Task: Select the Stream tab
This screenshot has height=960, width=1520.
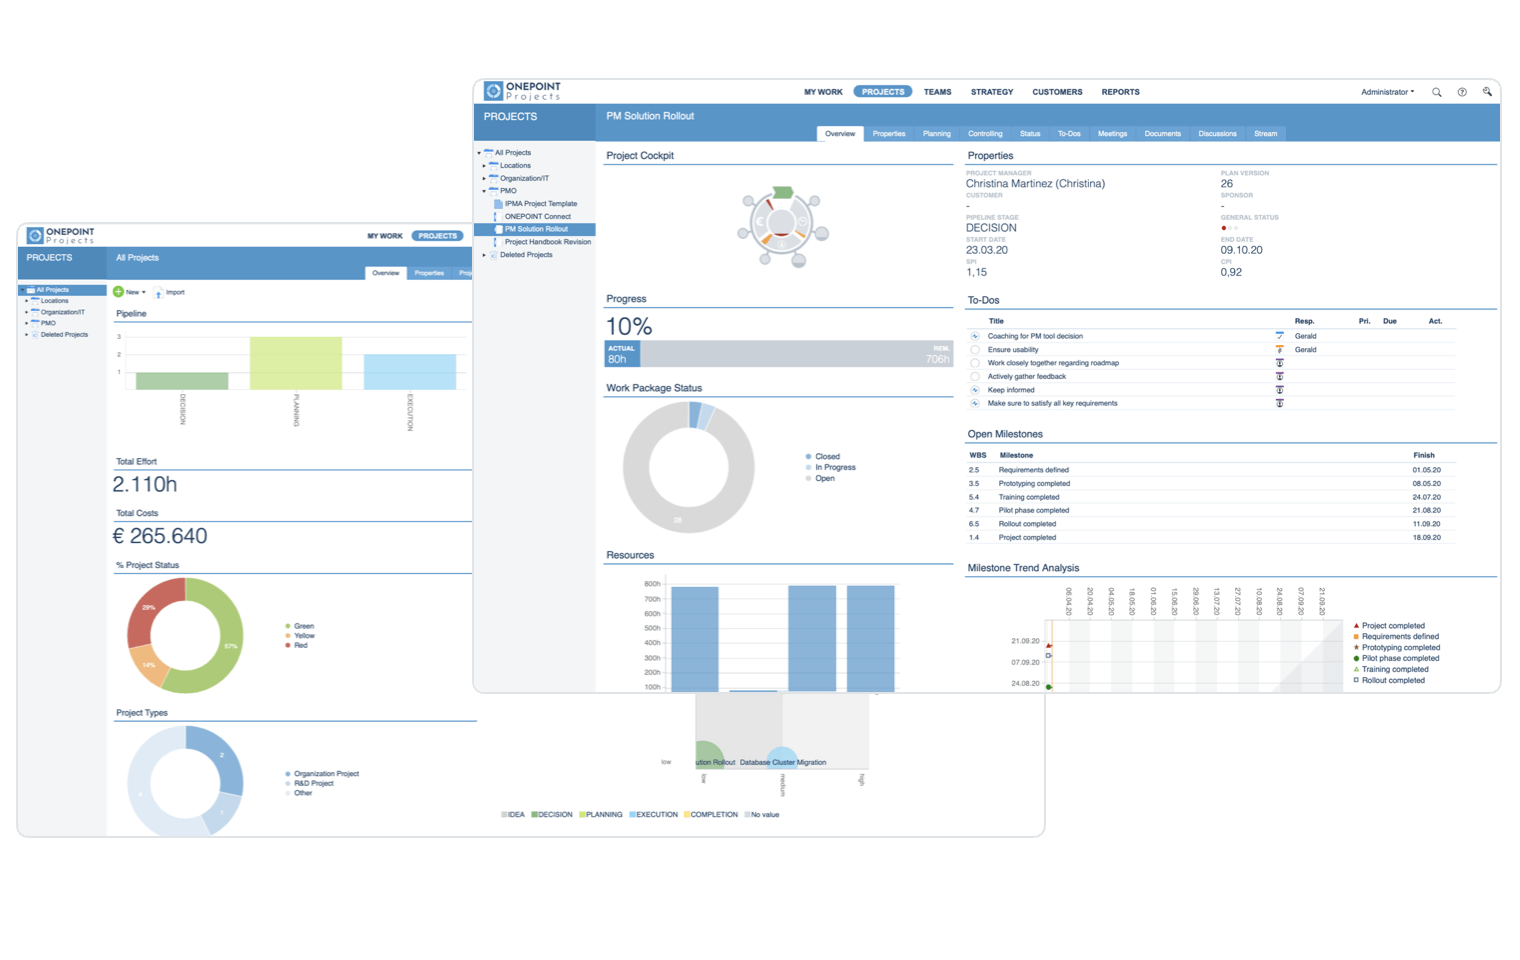Action: pyautogui.click(x=1265, y=134)
